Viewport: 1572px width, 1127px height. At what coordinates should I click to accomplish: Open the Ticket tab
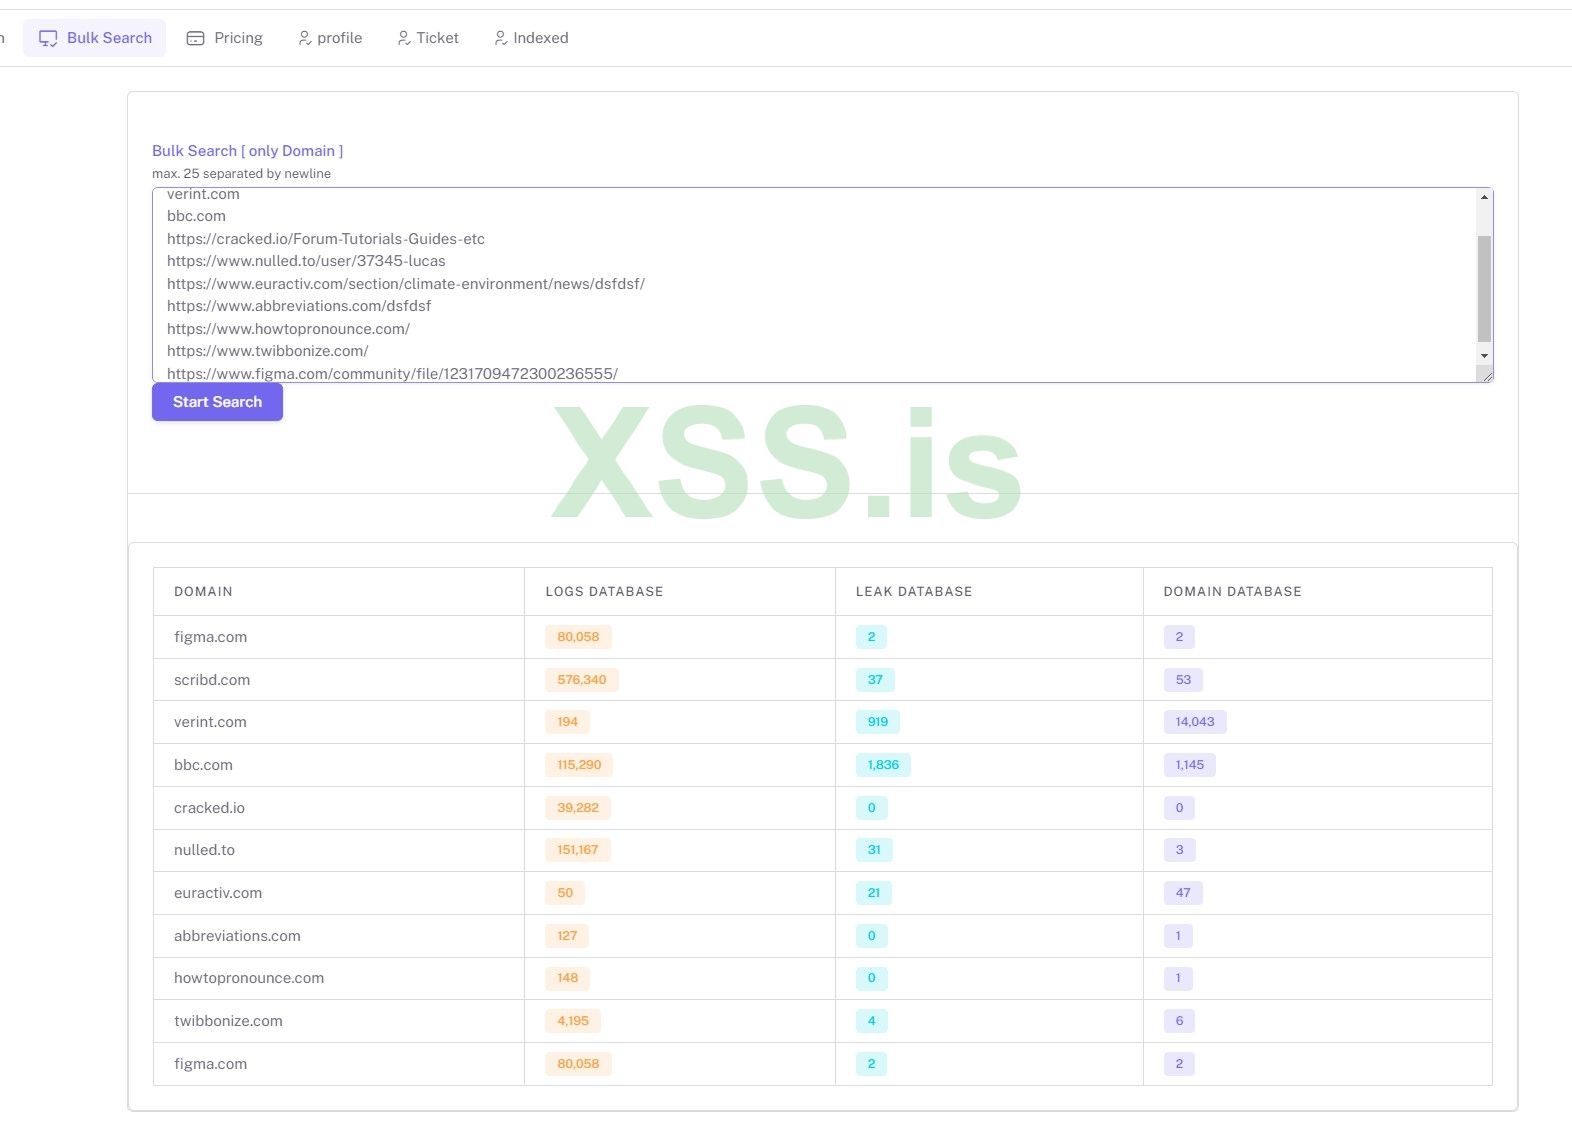tap(428, 38)
